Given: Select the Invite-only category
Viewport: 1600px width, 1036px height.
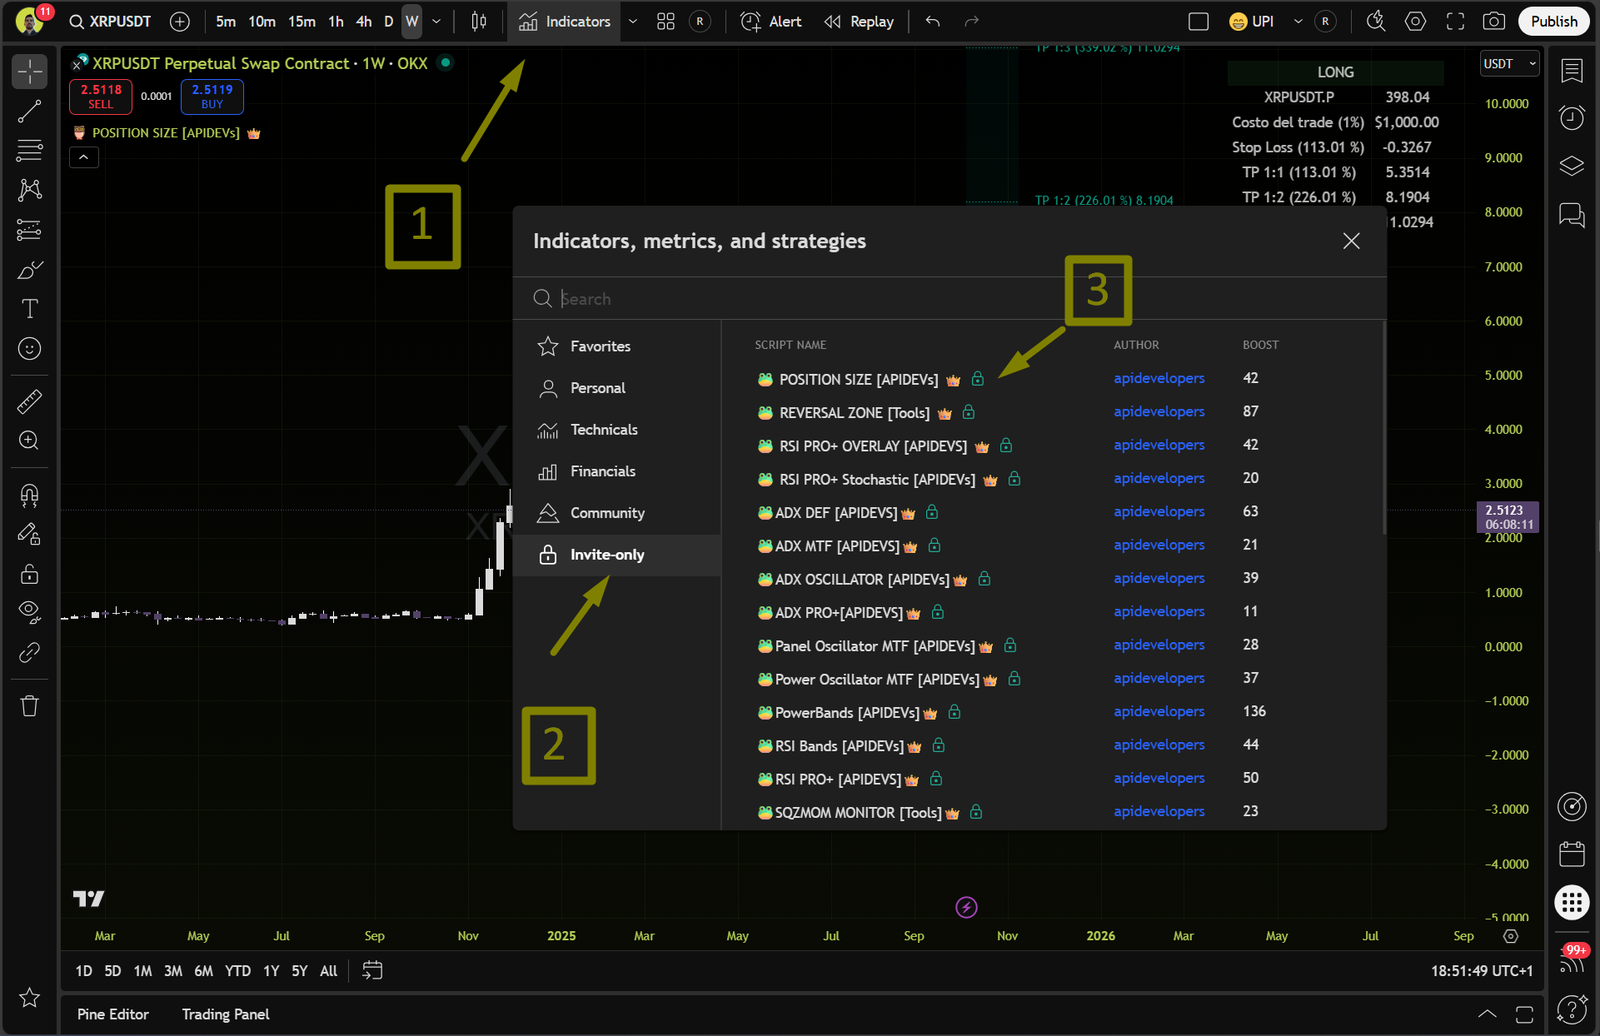Looking at the screenshot, I should 617,555.
